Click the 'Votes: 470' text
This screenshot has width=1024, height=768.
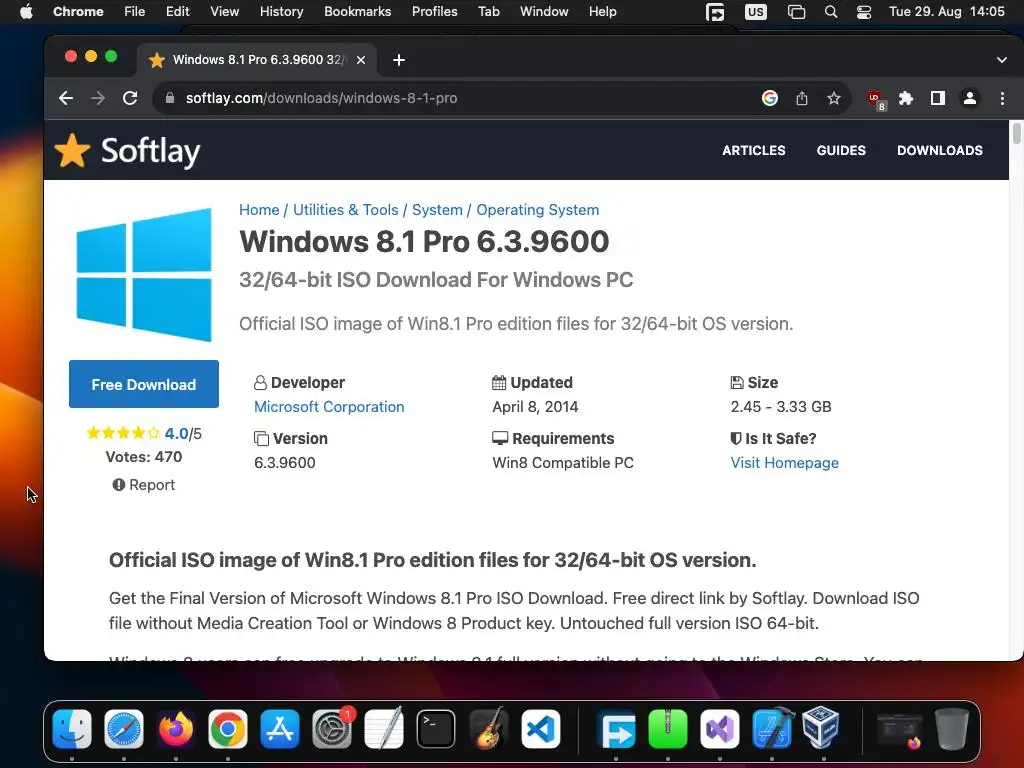tap(144, 456)
